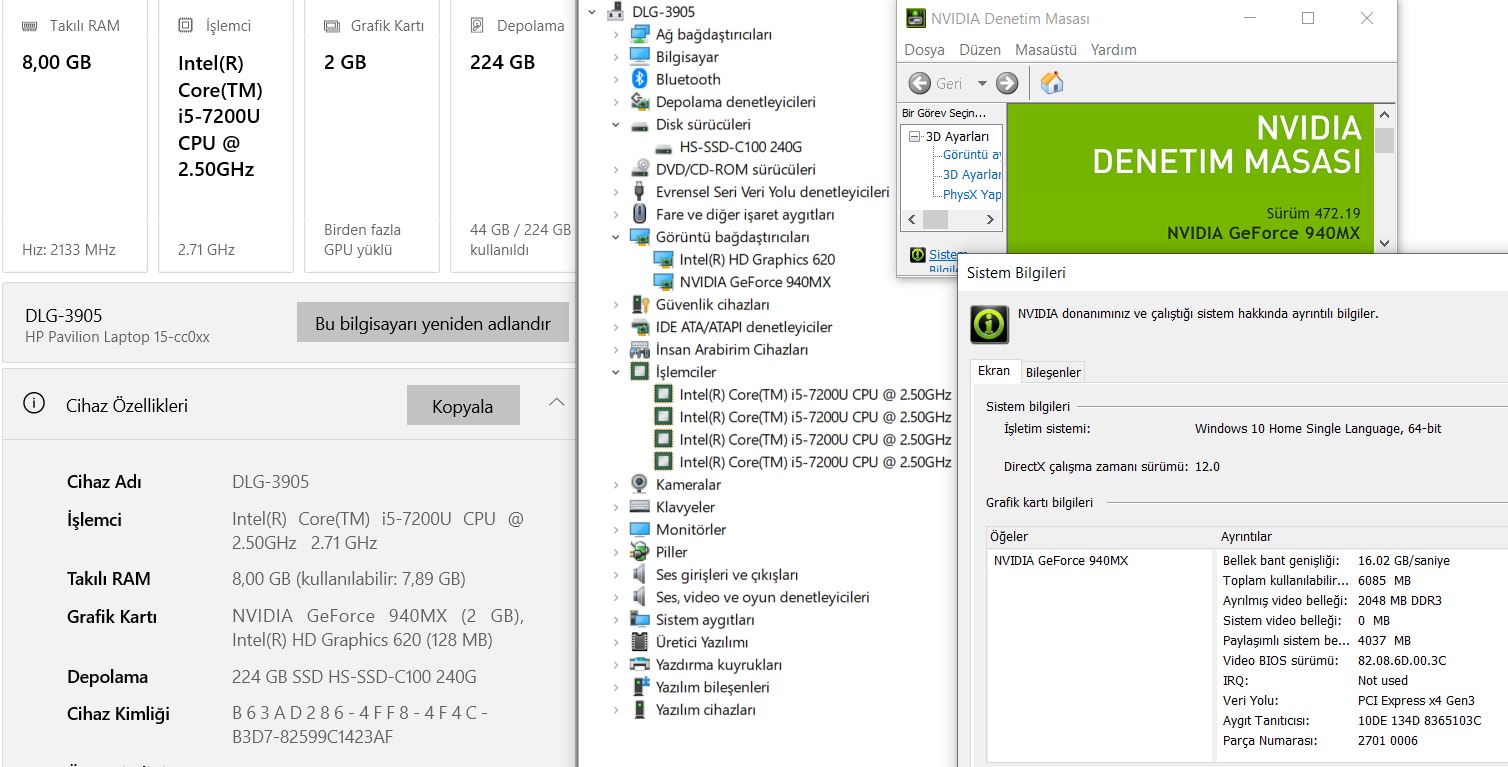Click the Klavyeler keyboard icon

tap(640, 507)
